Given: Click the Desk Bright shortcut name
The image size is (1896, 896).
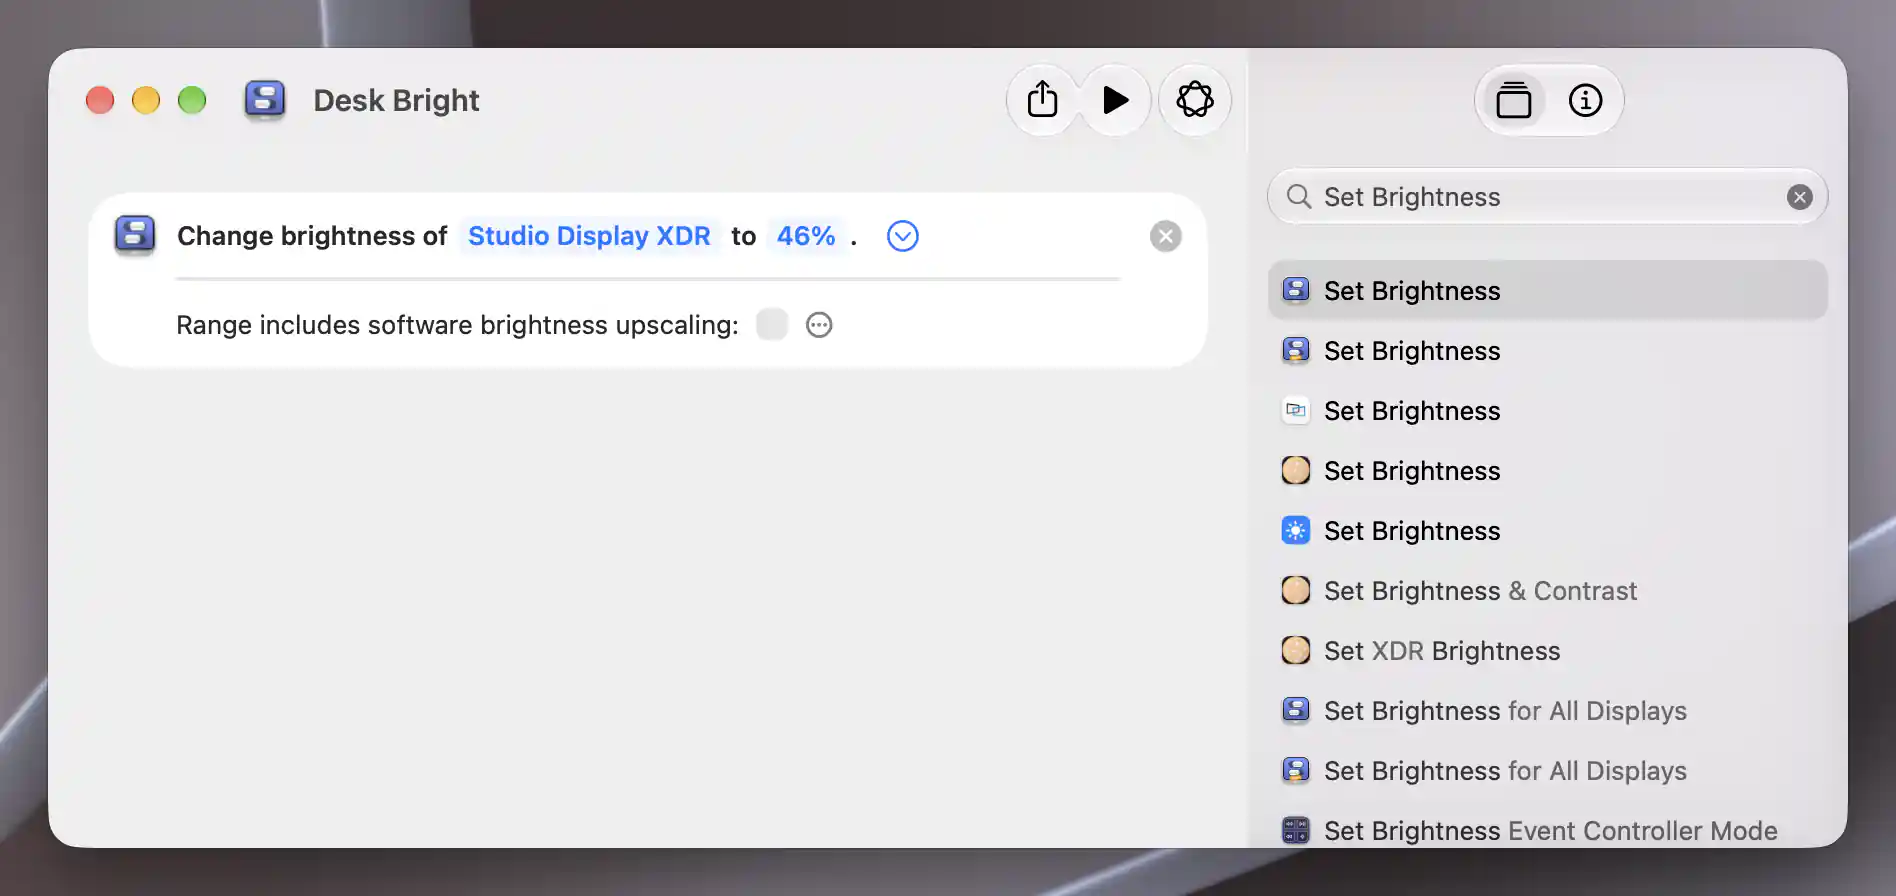Looking at the screenshot, I should pyautogui.click(x=396, y=100).
